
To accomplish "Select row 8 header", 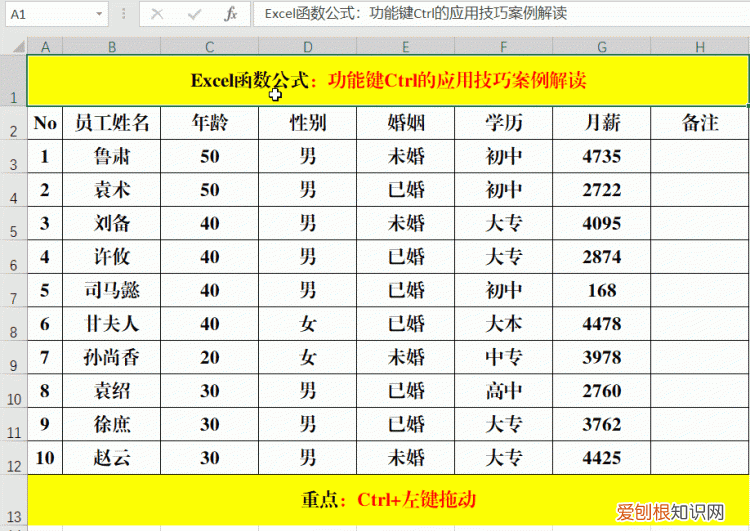I will point(13,324).
